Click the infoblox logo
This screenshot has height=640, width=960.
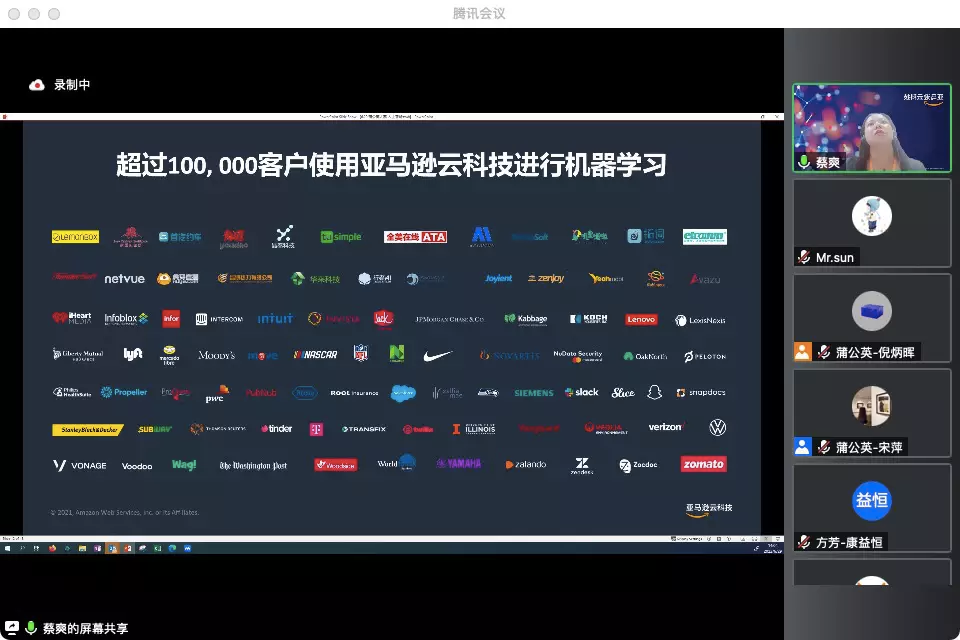coord(126,318)
